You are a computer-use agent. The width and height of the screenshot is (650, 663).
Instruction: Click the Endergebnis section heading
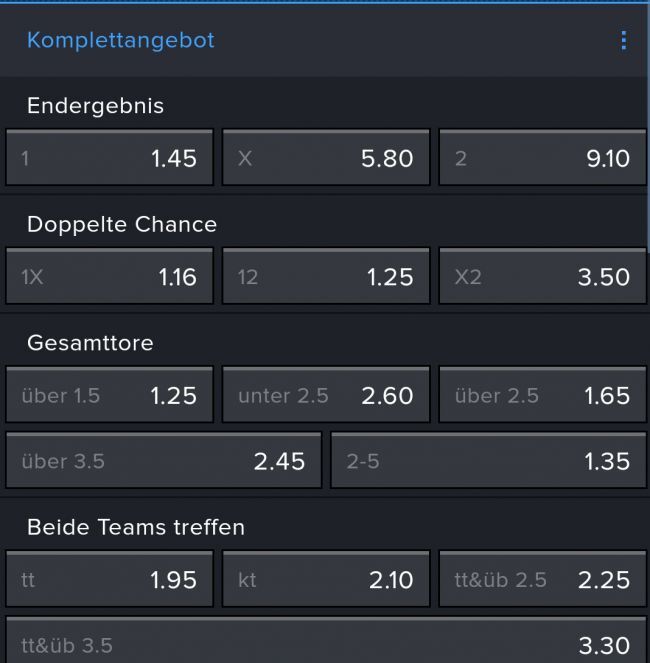95,105
